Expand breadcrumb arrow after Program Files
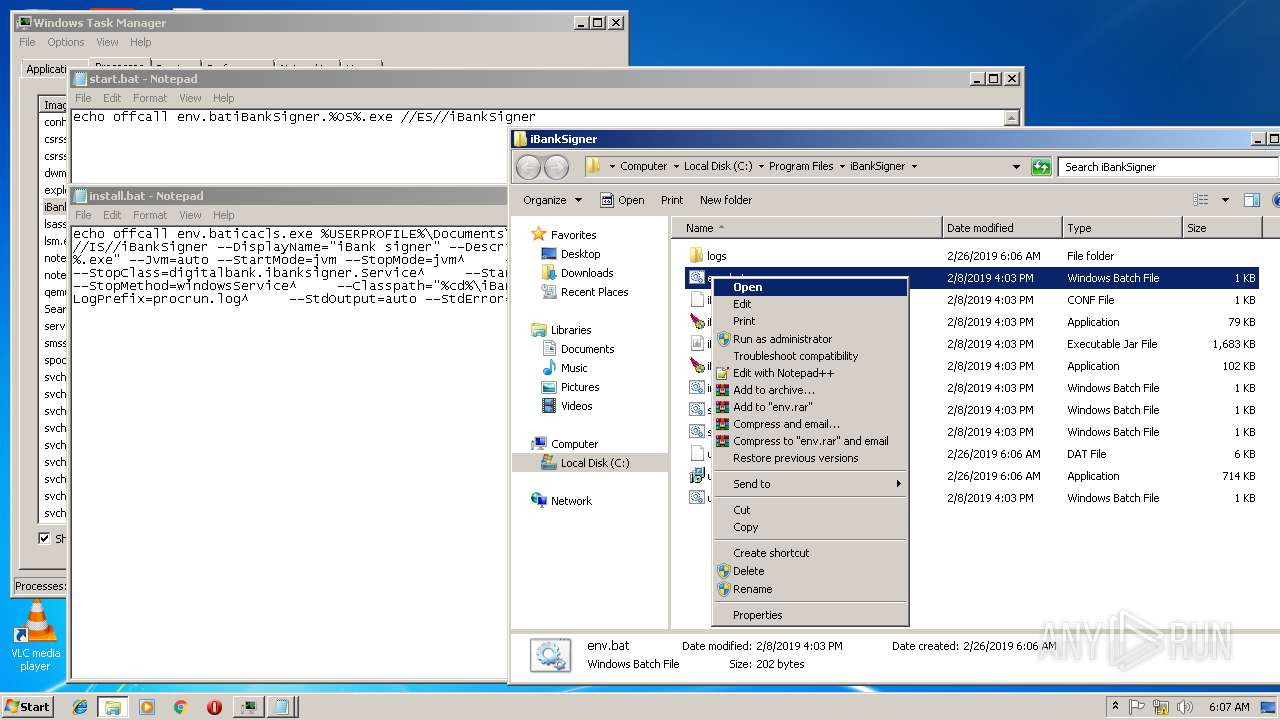 (843, 167)
